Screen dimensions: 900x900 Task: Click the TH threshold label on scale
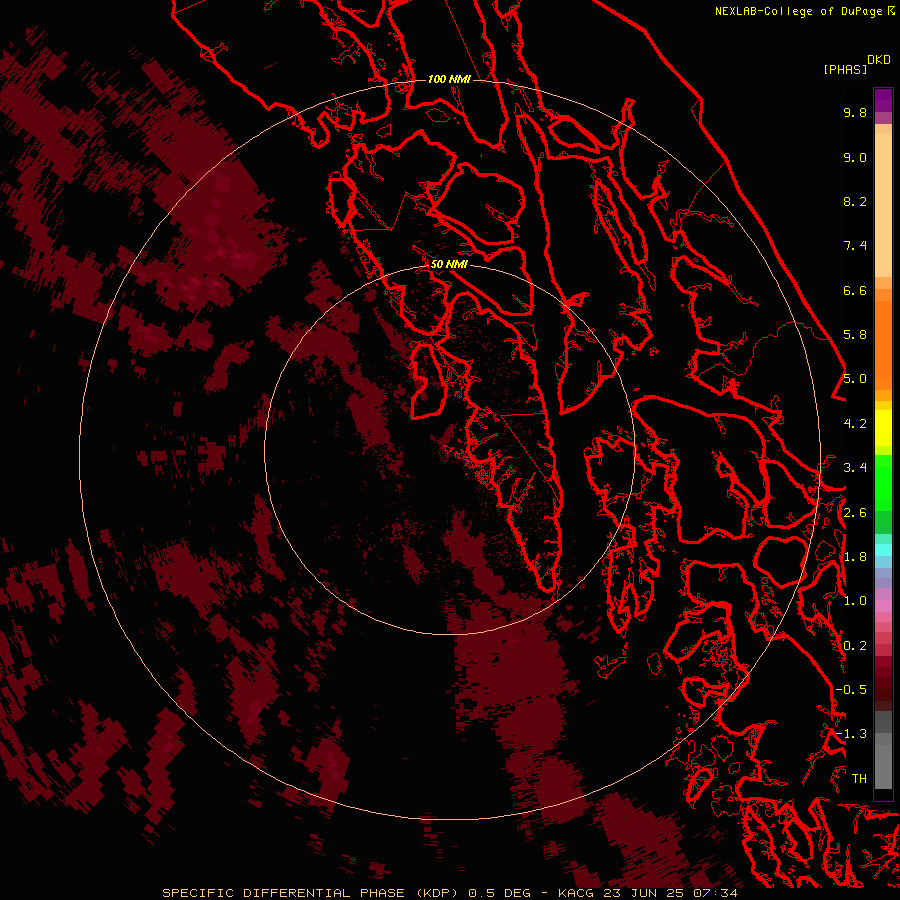[859, 779]
